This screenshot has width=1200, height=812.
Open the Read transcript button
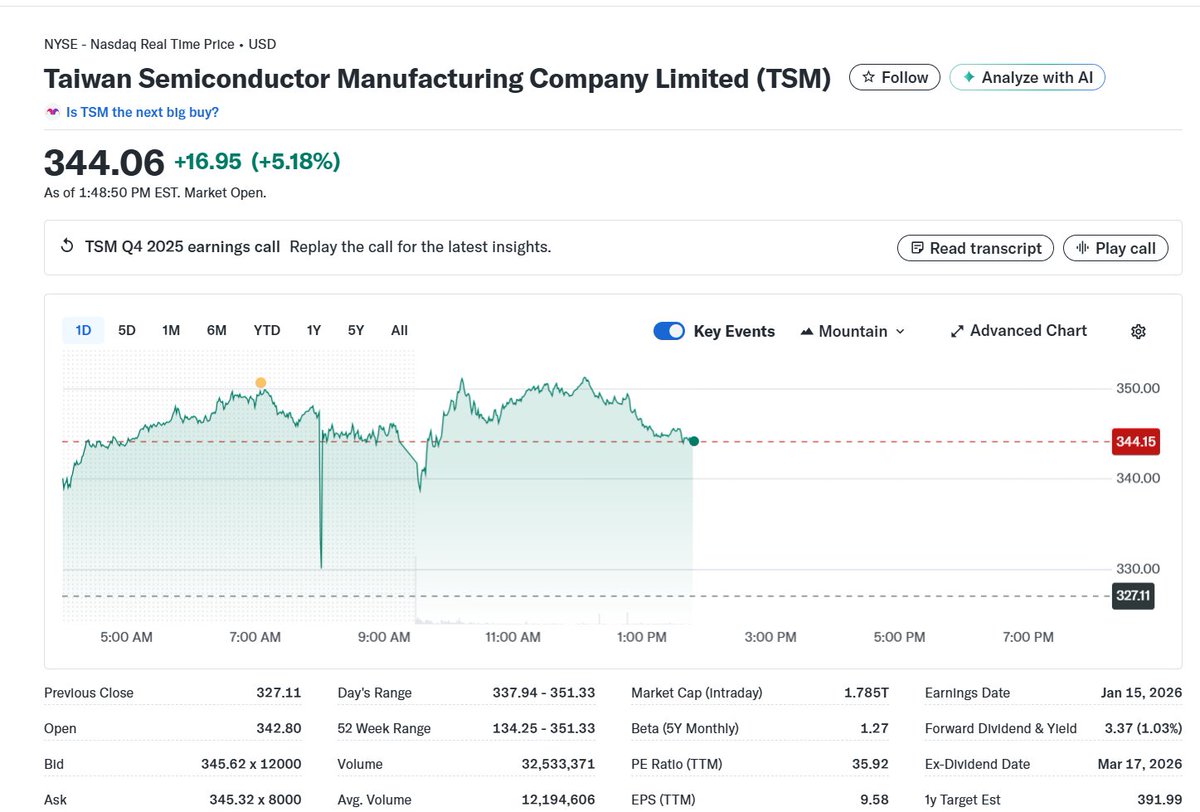(975, 248)
